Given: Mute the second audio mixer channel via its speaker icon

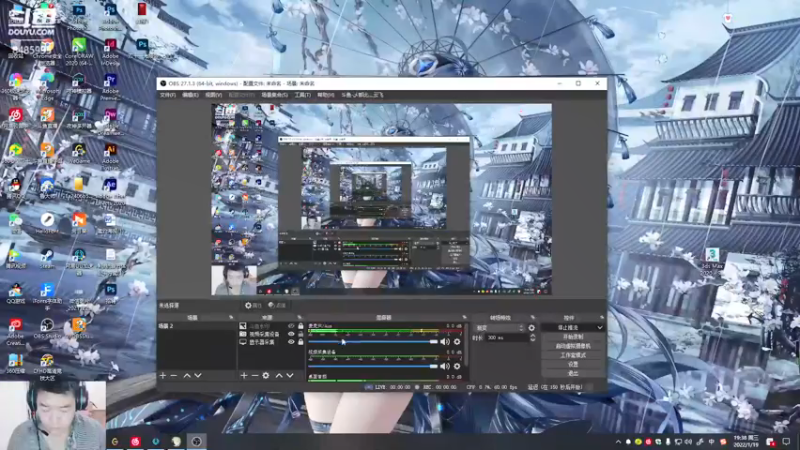Looking at the screenshot, I should click(x=445, y=366).
